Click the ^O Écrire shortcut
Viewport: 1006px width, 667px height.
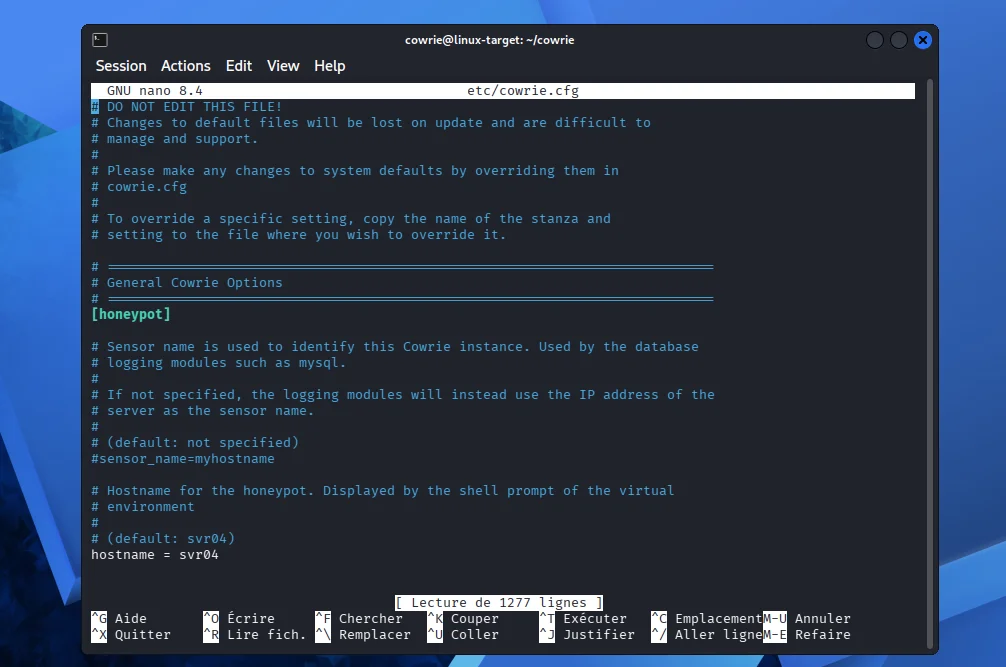tap(239, 618)
